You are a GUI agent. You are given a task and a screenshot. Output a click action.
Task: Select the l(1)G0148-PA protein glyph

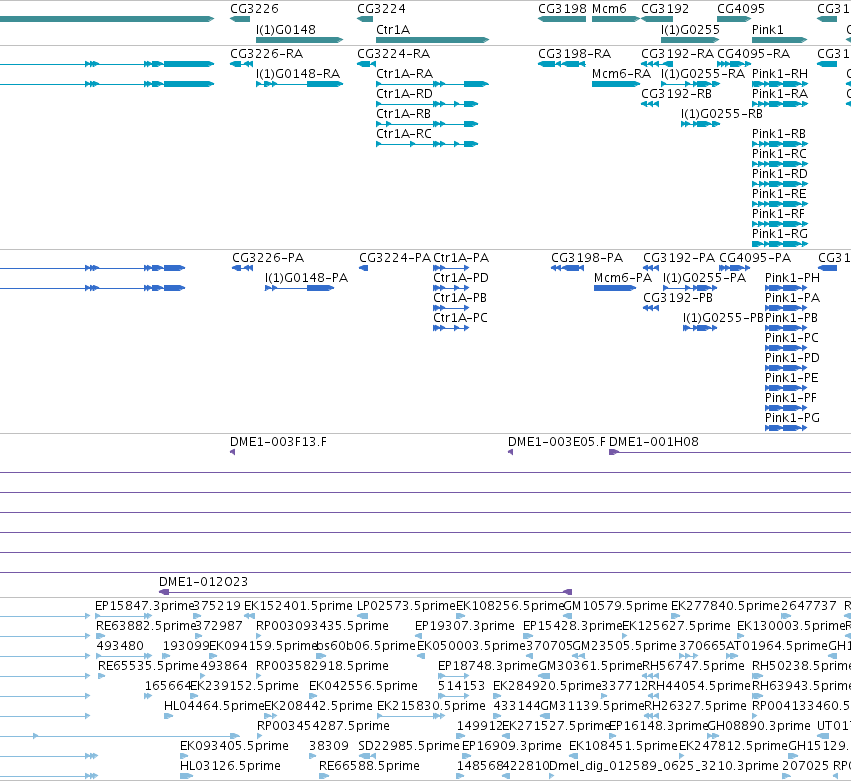(299, 288)
